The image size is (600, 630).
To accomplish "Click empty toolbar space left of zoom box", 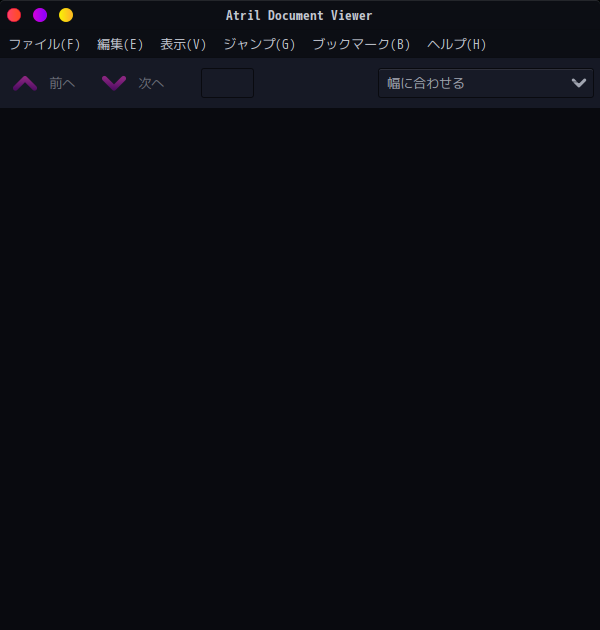I will (x=316, y=83).
